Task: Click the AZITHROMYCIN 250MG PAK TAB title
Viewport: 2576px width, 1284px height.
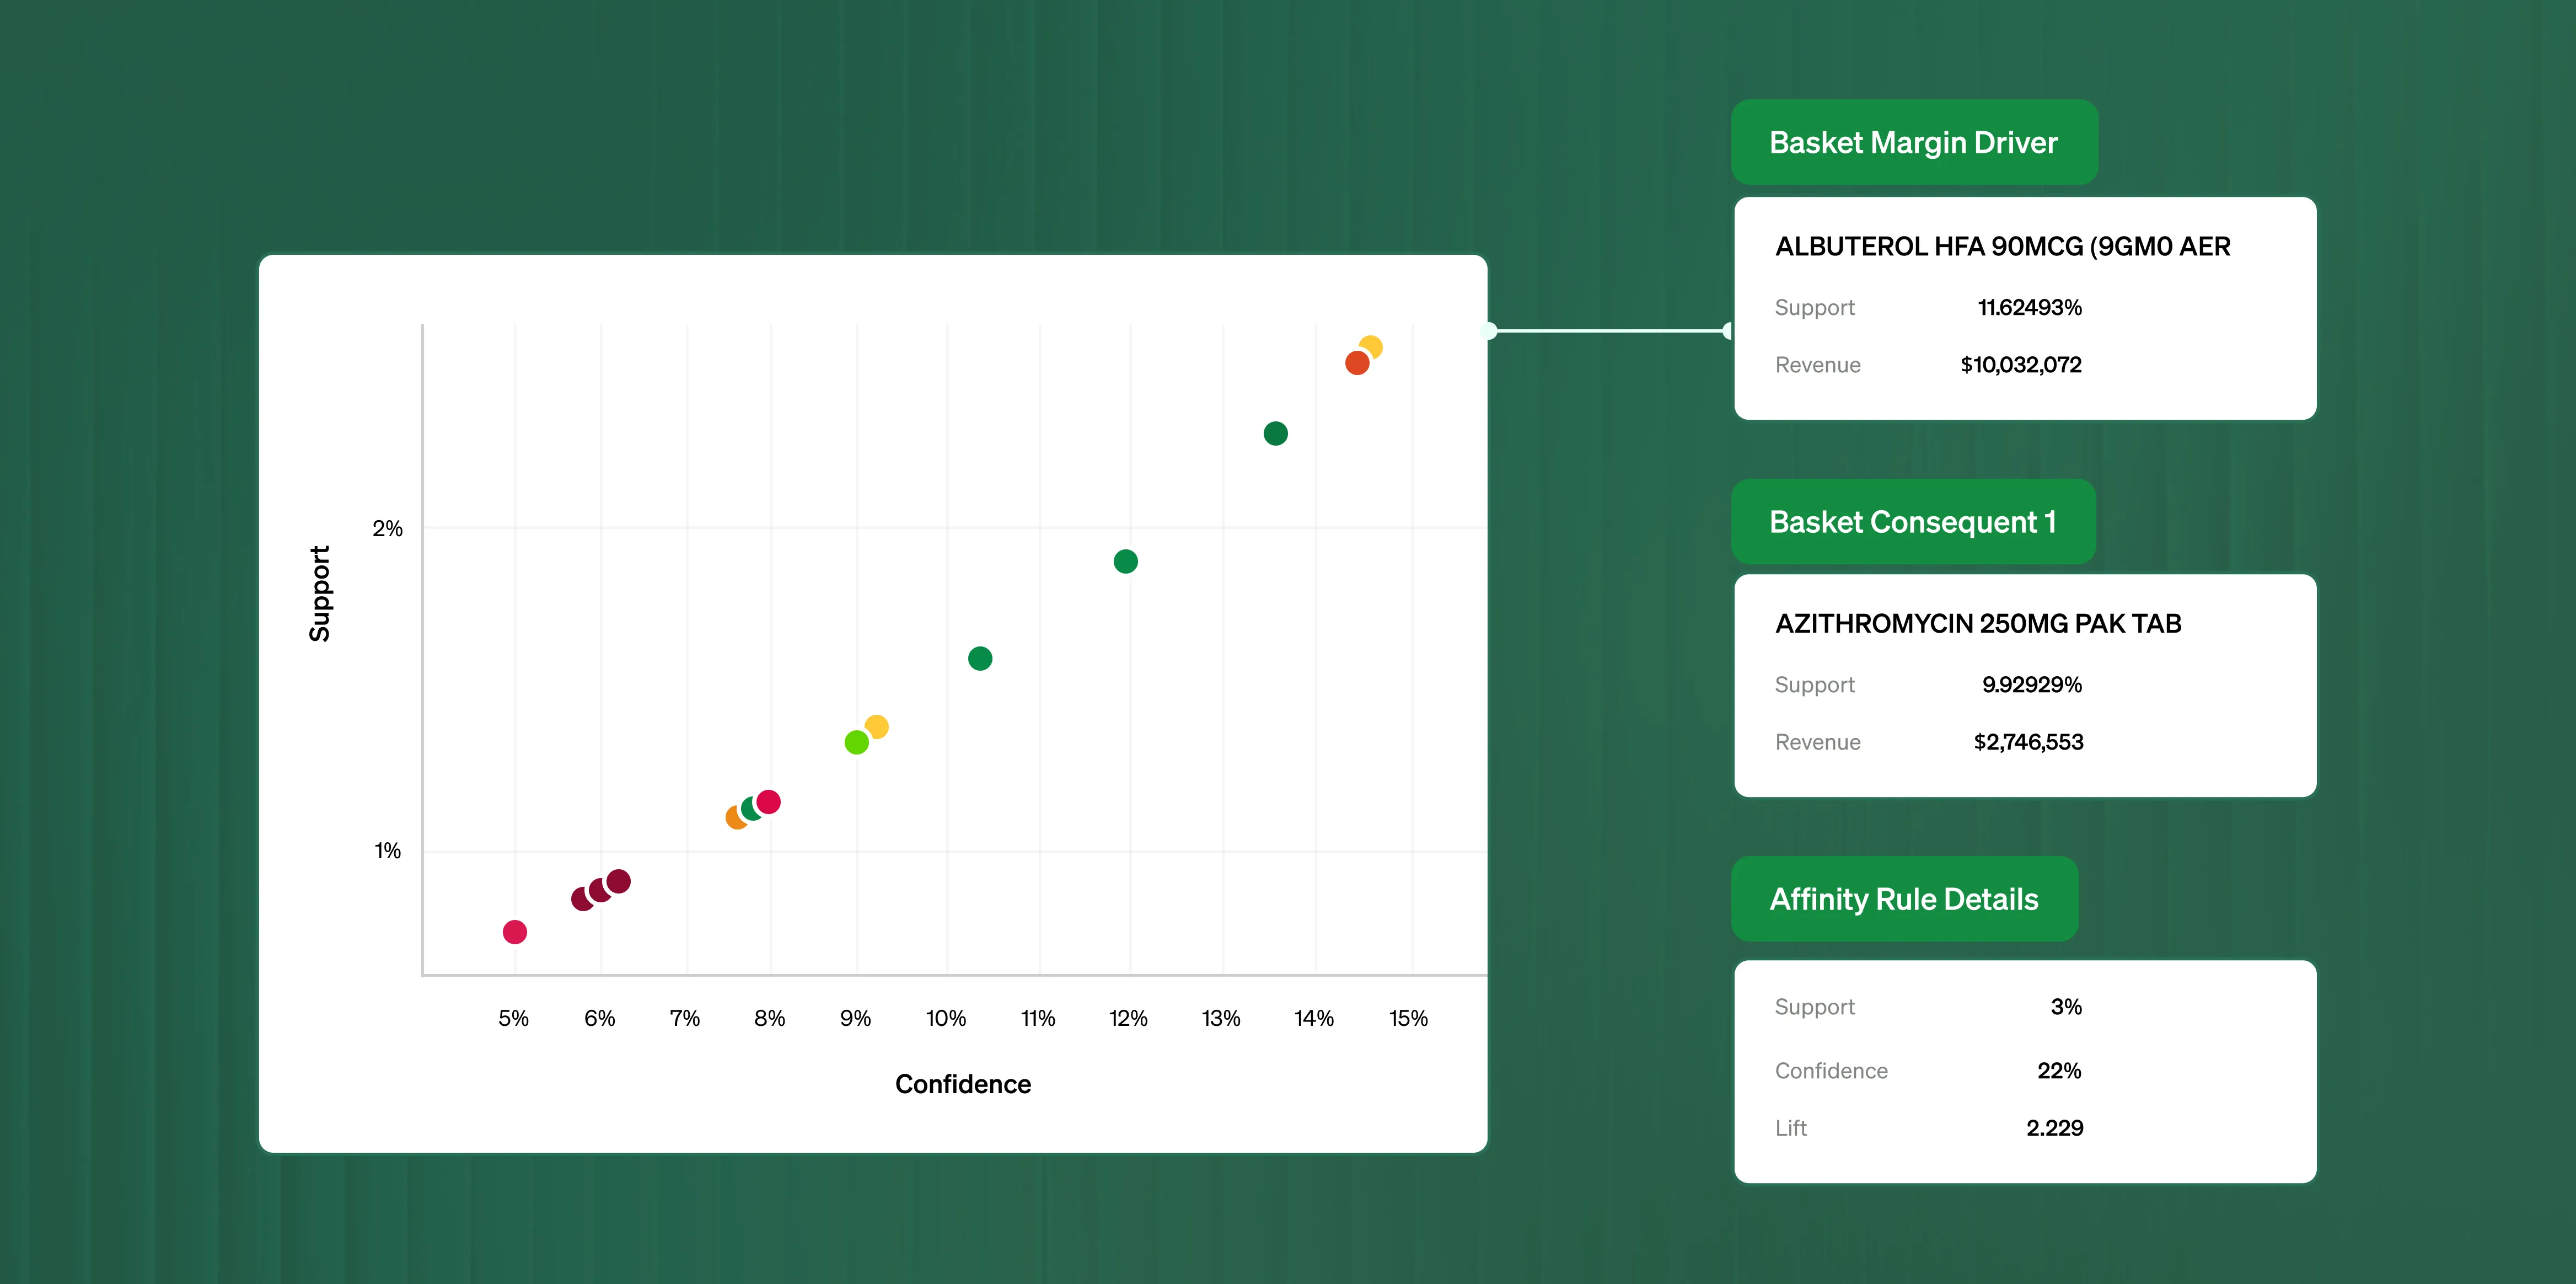Action: pos(1977,623)
